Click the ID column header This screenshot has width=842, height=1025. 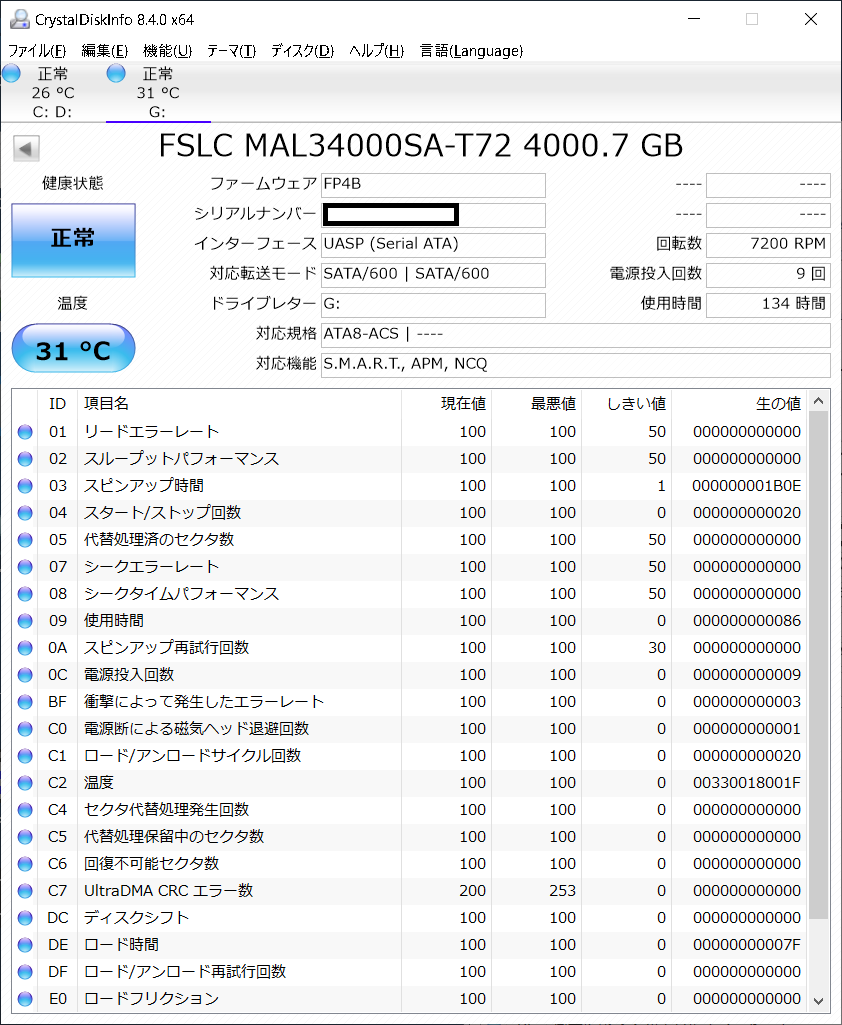pyautogui.click(x=58, y=404)
